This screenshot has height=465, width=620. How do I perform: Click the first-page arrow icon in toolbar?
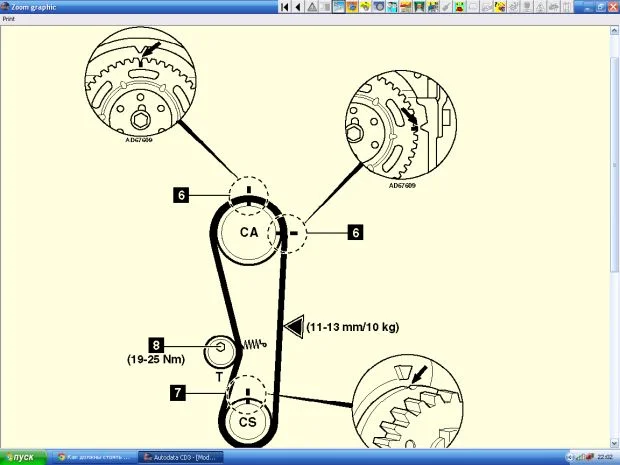(285, 7)
